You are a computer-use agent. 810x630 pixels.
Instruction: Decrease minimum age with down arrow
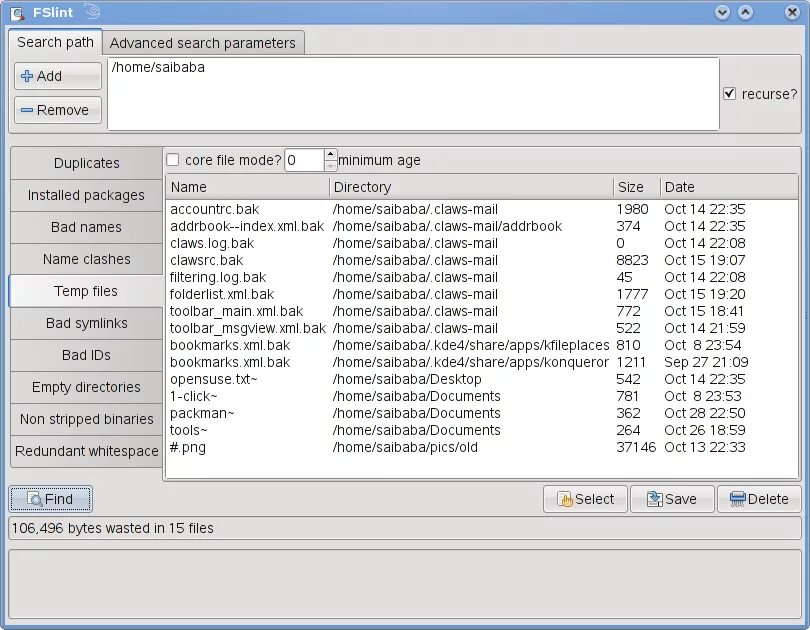[x=331, y=166]
